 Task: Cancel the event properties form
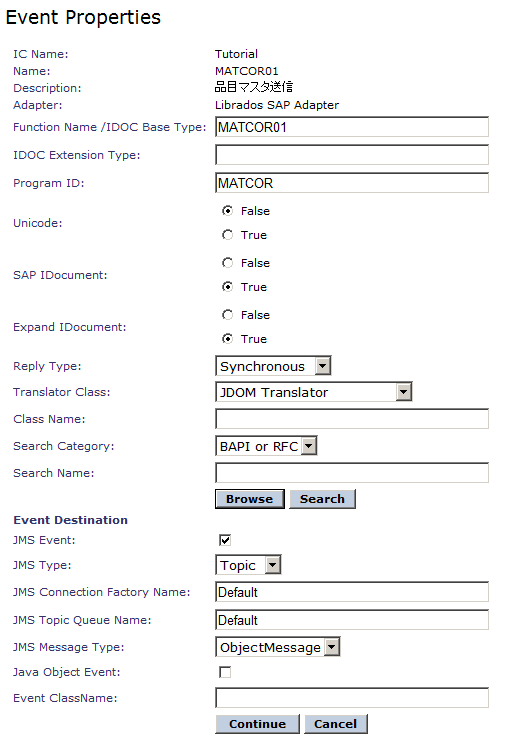point(335,724)
